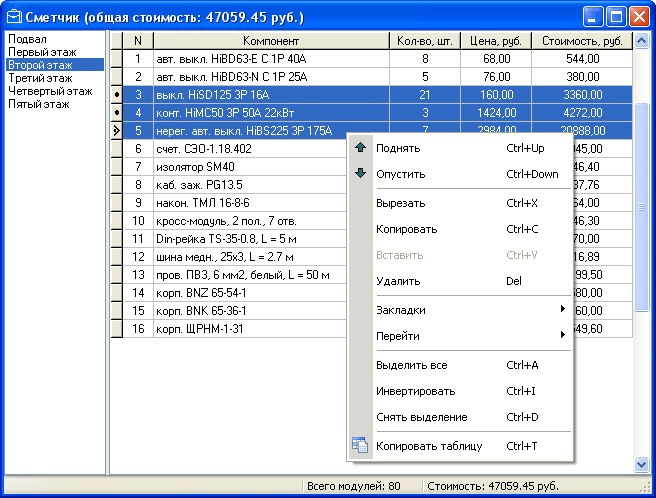
Task: Select Второй этаж in the floor list
Action: click(x=55, y=65)
